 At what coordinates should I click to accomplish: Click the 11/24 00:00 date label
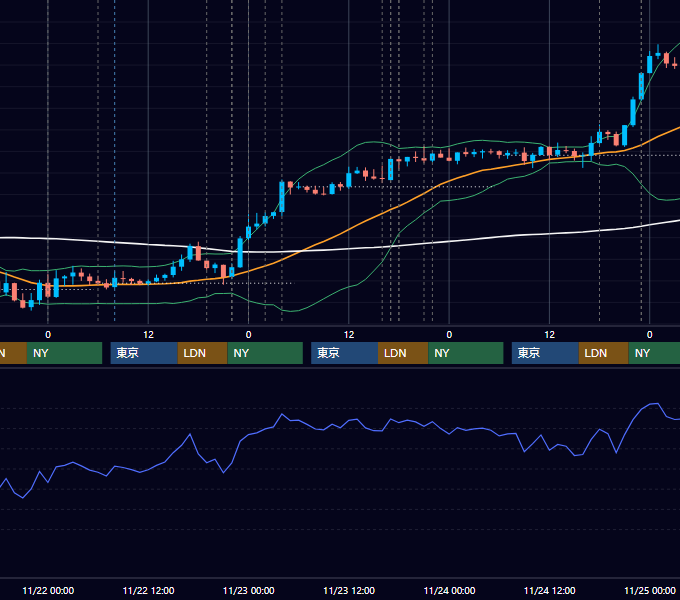[x=449, y=590]
